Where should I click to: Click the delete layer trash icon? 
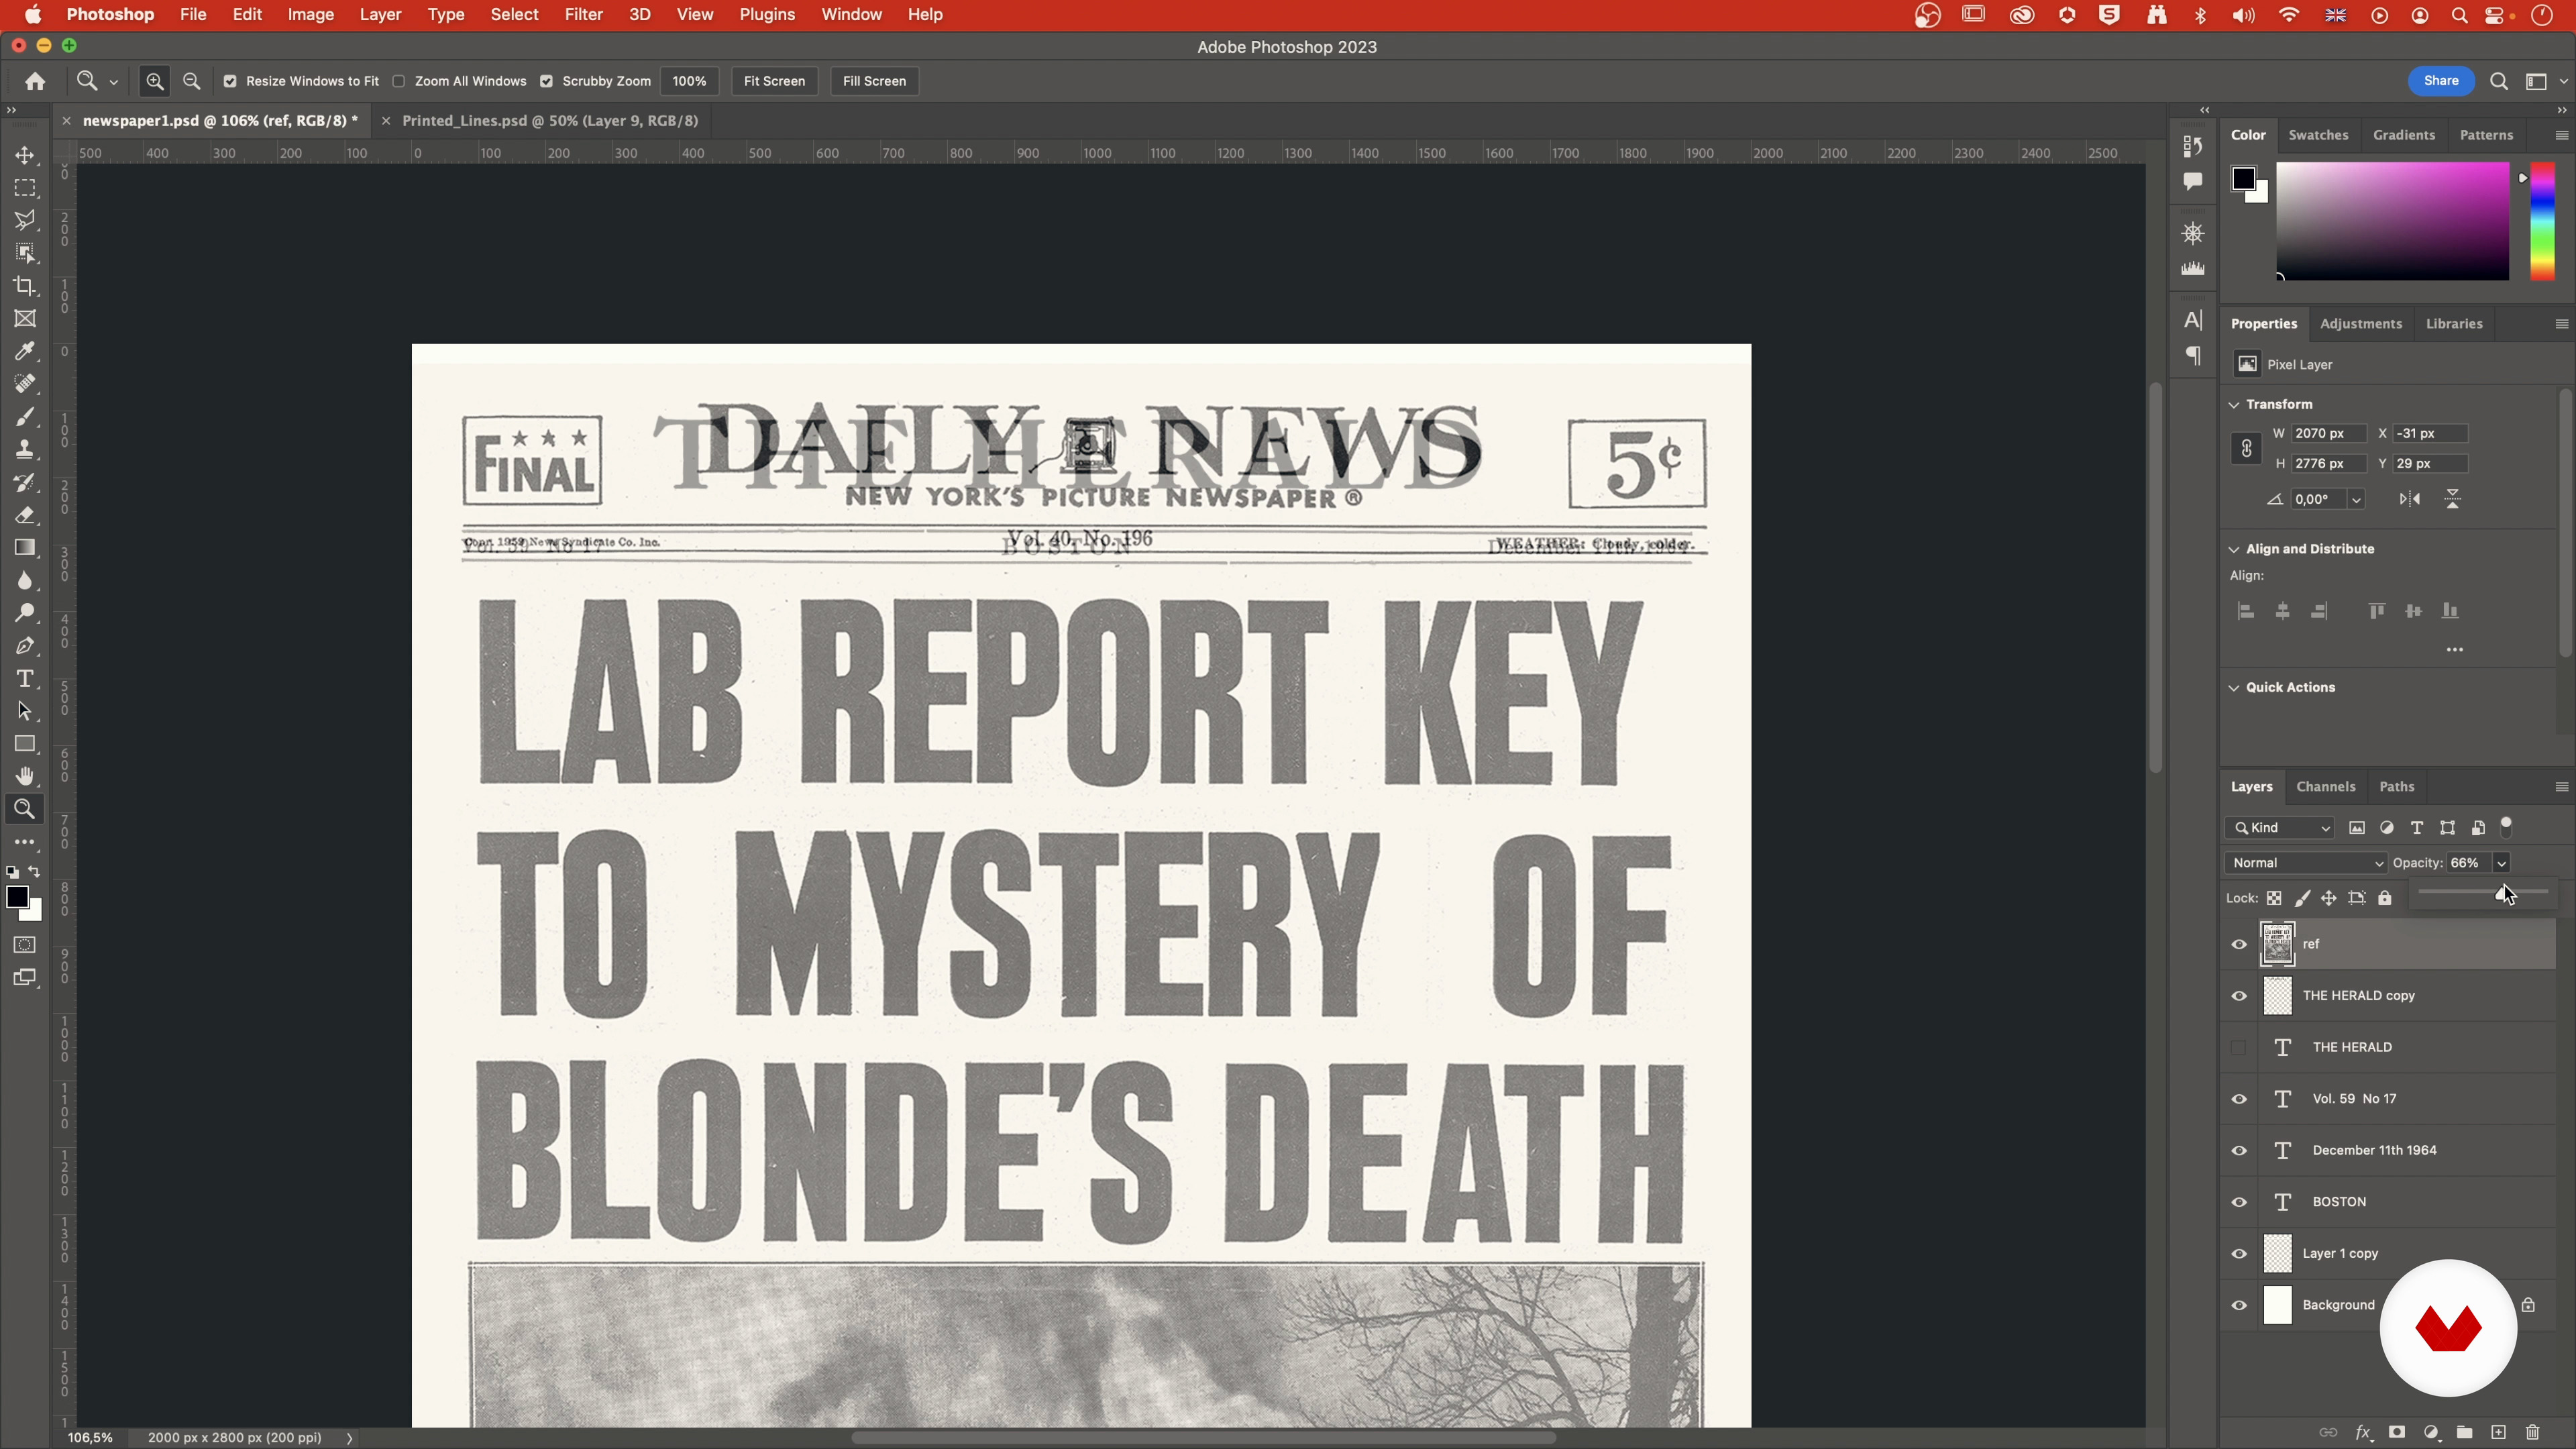[x=2532, y=1432]
